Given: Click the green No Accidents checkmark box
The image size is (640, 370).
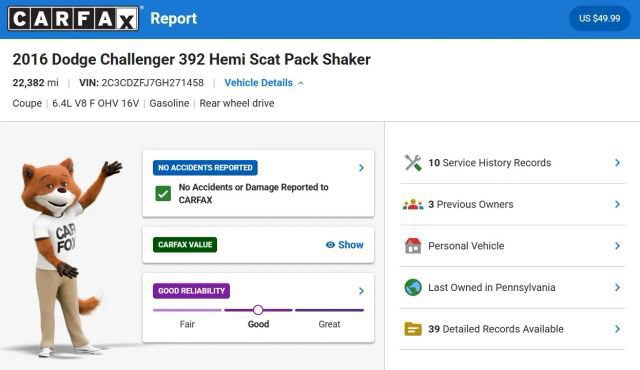Looking at the screenshot, I should [163, 193].
